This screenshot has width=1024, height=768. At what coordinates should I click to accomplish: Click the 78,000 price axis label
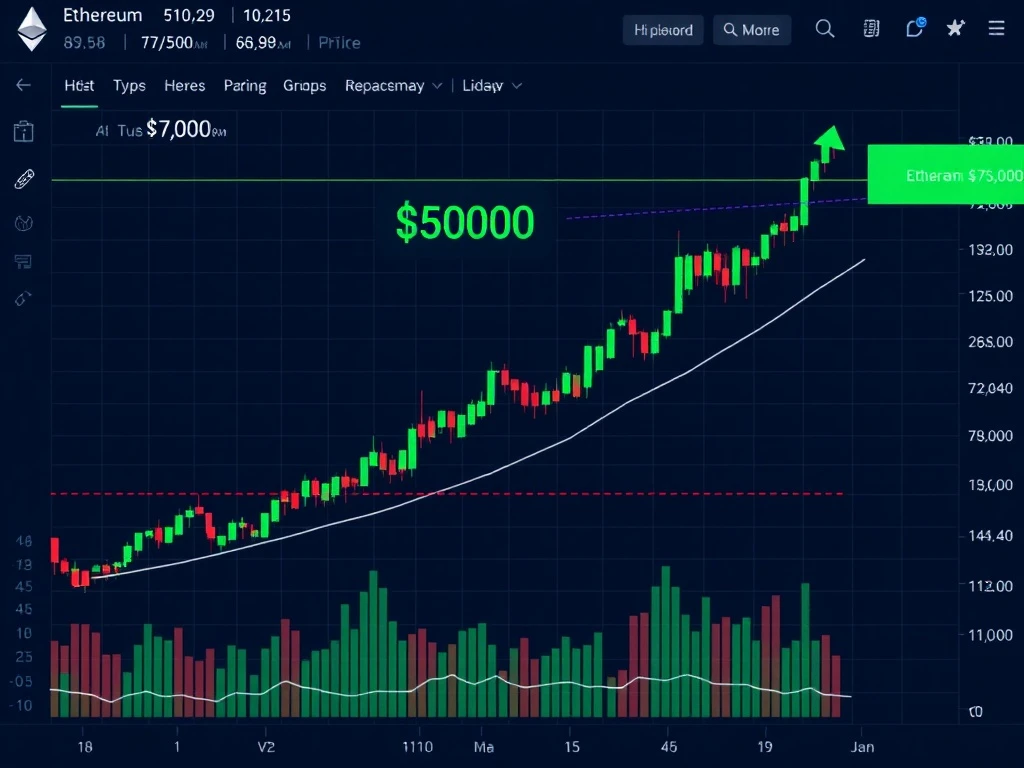[x=991, y=436]
